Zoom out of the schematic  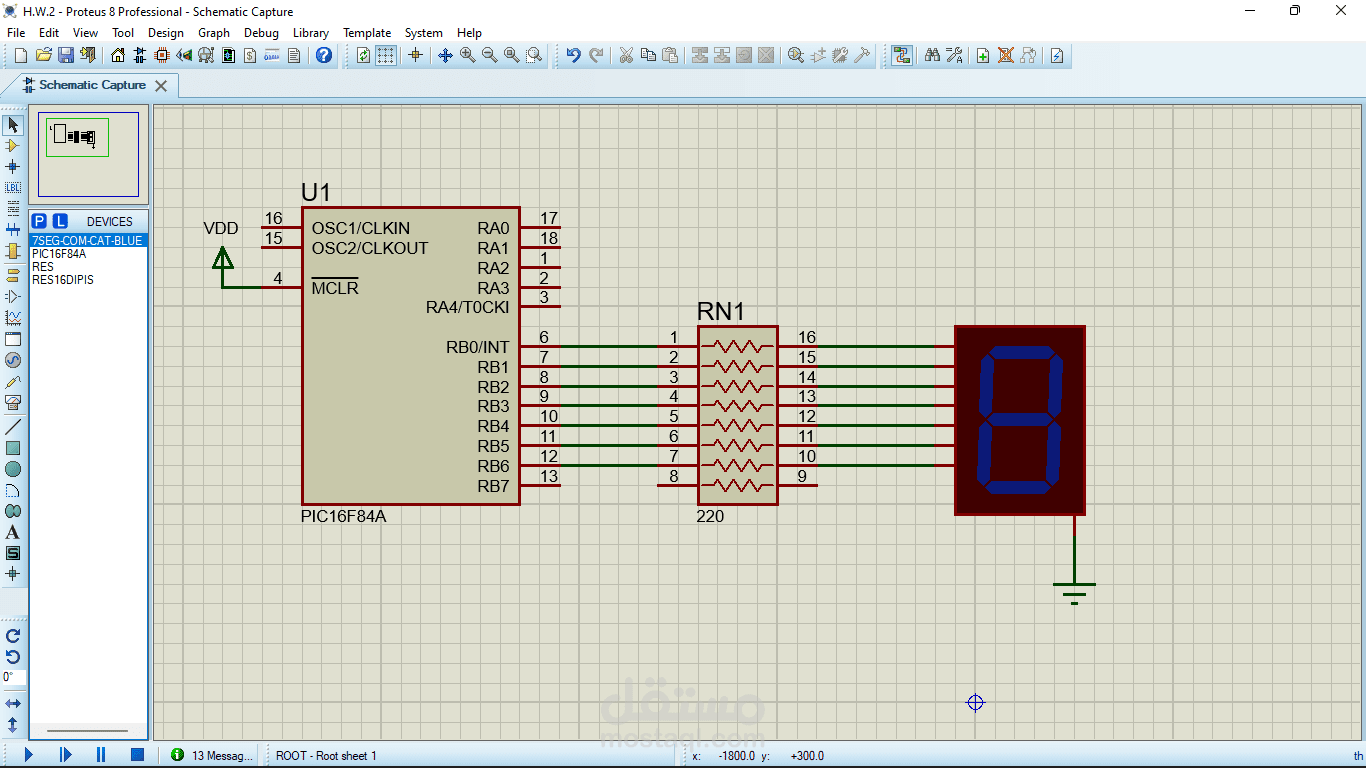pos(490,55)
